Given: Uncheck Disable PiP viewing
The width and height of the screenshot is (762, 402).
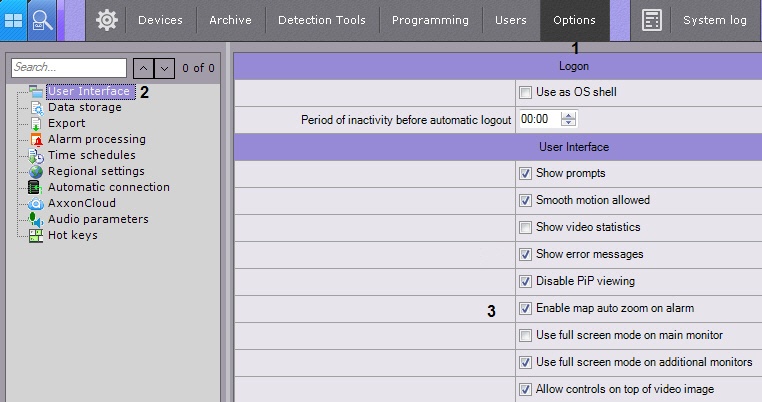Looking at the screenshot, I should click(526, 282).
